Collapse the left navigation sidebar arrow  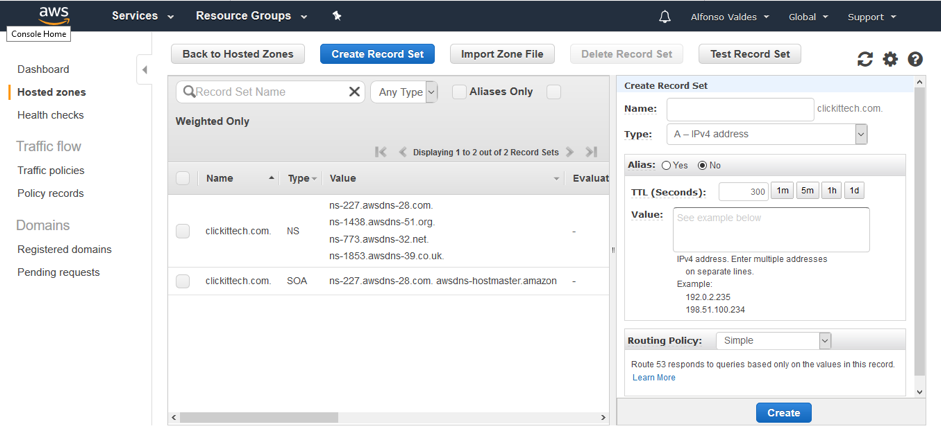[144, 70]
